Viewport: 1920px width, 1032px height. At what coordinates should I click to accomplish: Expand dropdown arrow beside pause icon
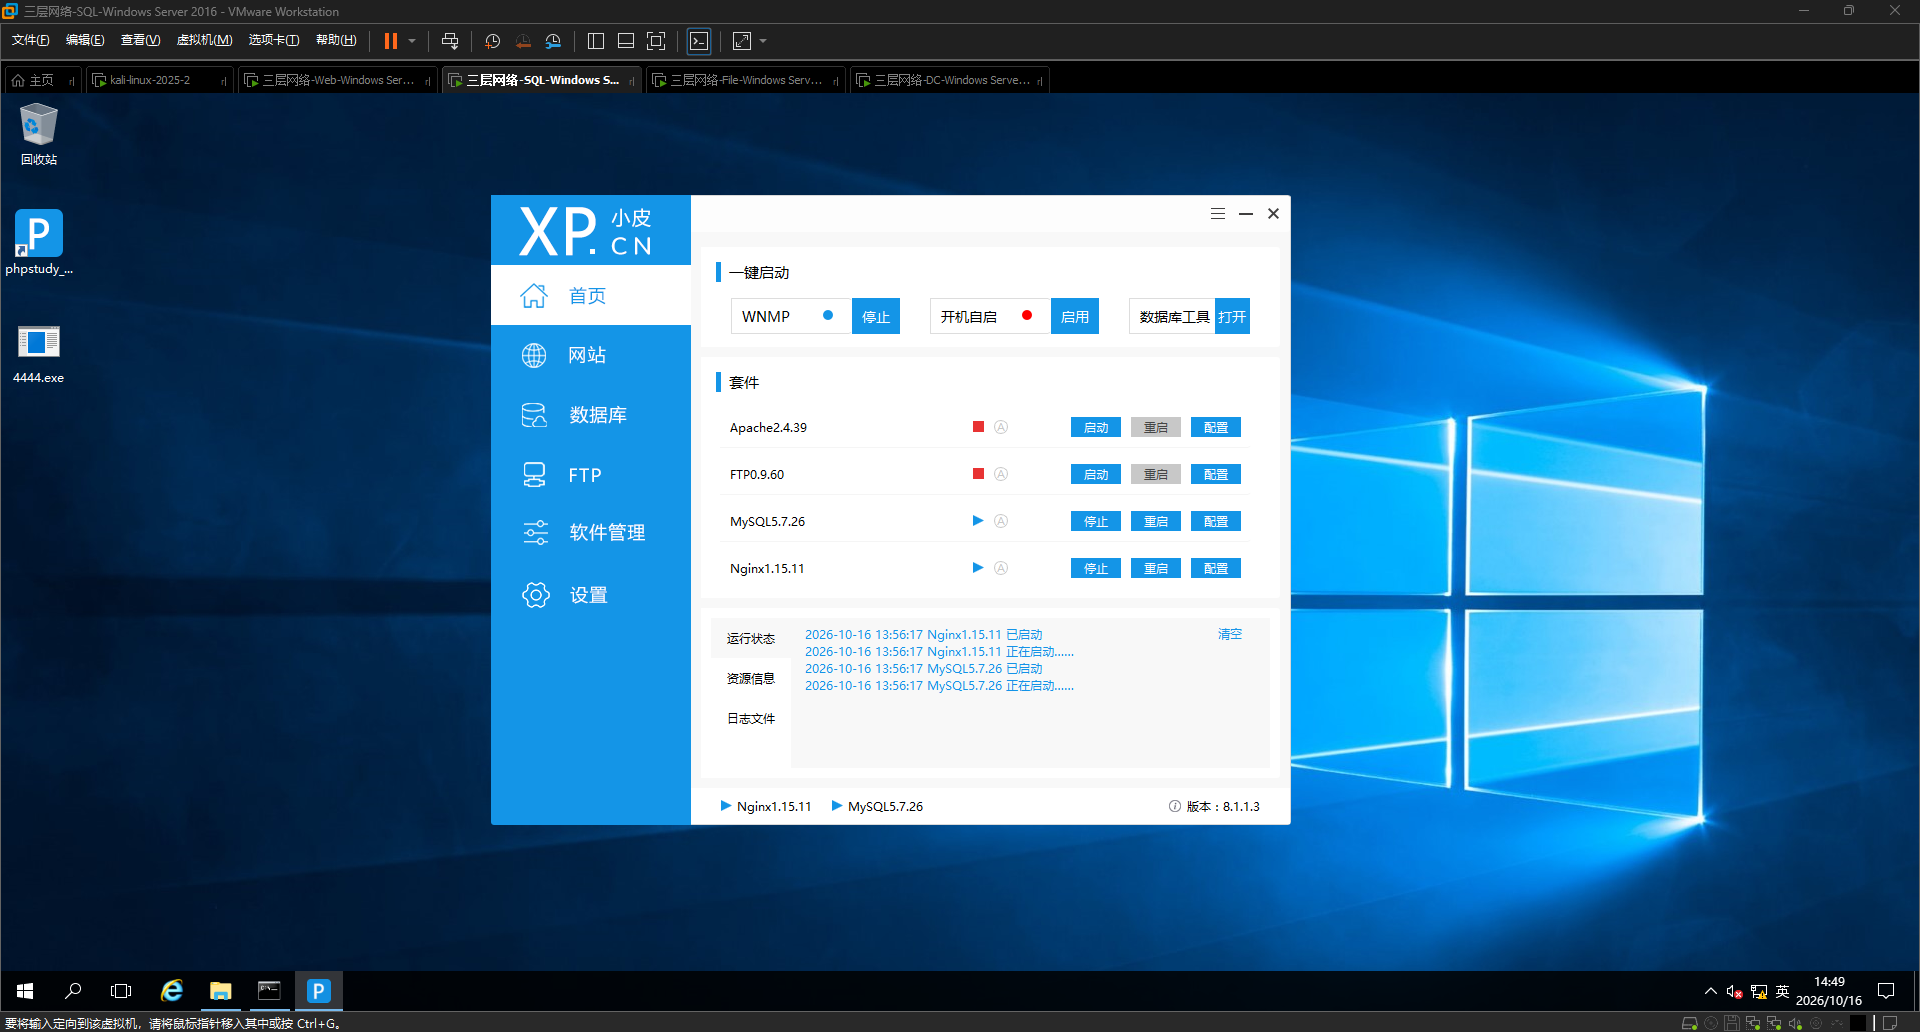coord(412,41)
